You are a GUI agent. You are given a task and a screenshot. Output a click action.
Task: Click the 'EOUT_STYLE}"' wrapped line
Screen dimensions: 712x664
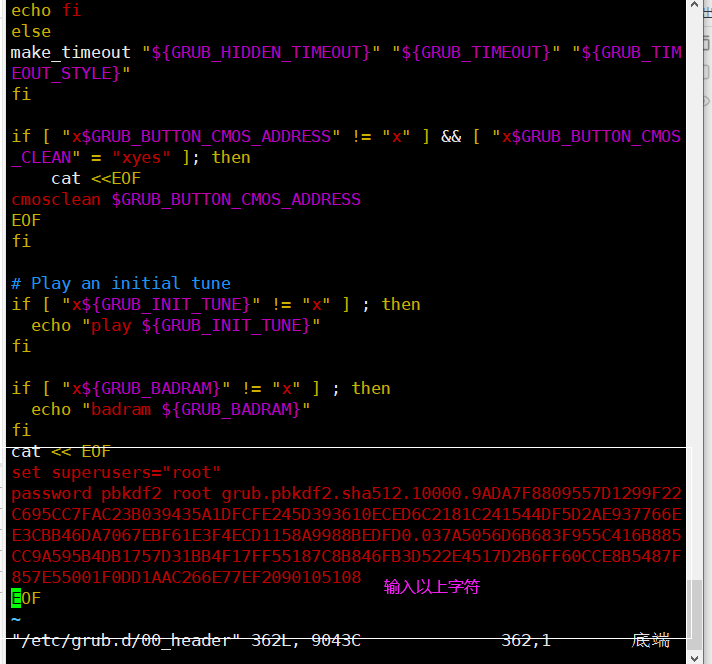[70, 74]
